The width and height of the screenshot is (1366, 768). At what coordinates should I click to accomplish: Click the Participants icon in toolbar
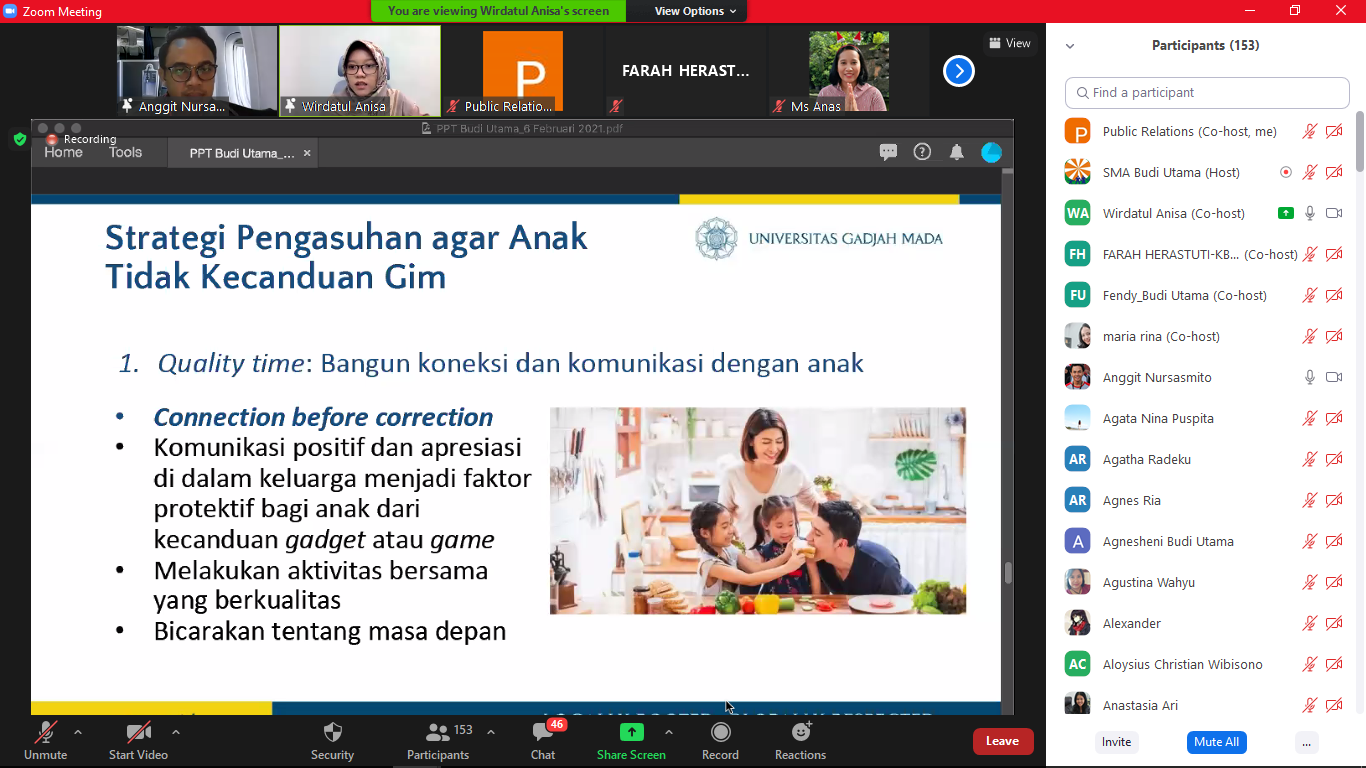437,732
